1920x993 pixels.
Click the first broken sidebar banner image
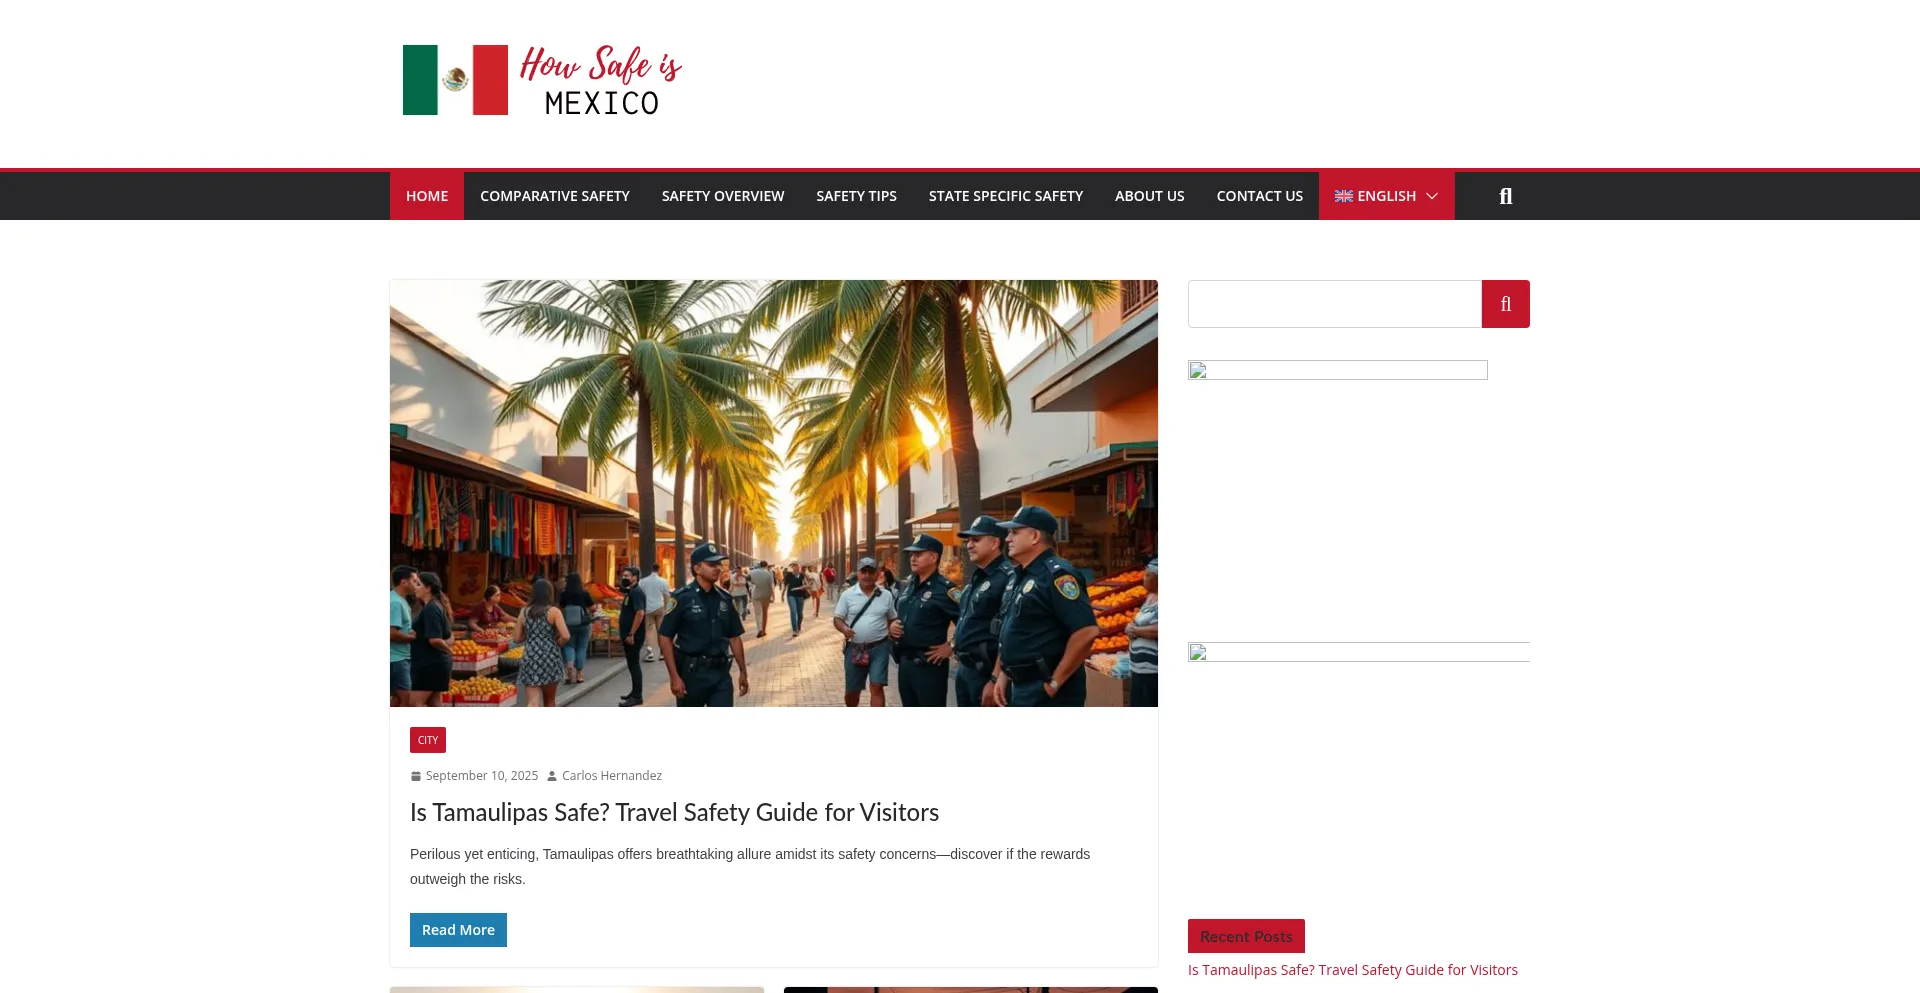tap(1338, 370)
